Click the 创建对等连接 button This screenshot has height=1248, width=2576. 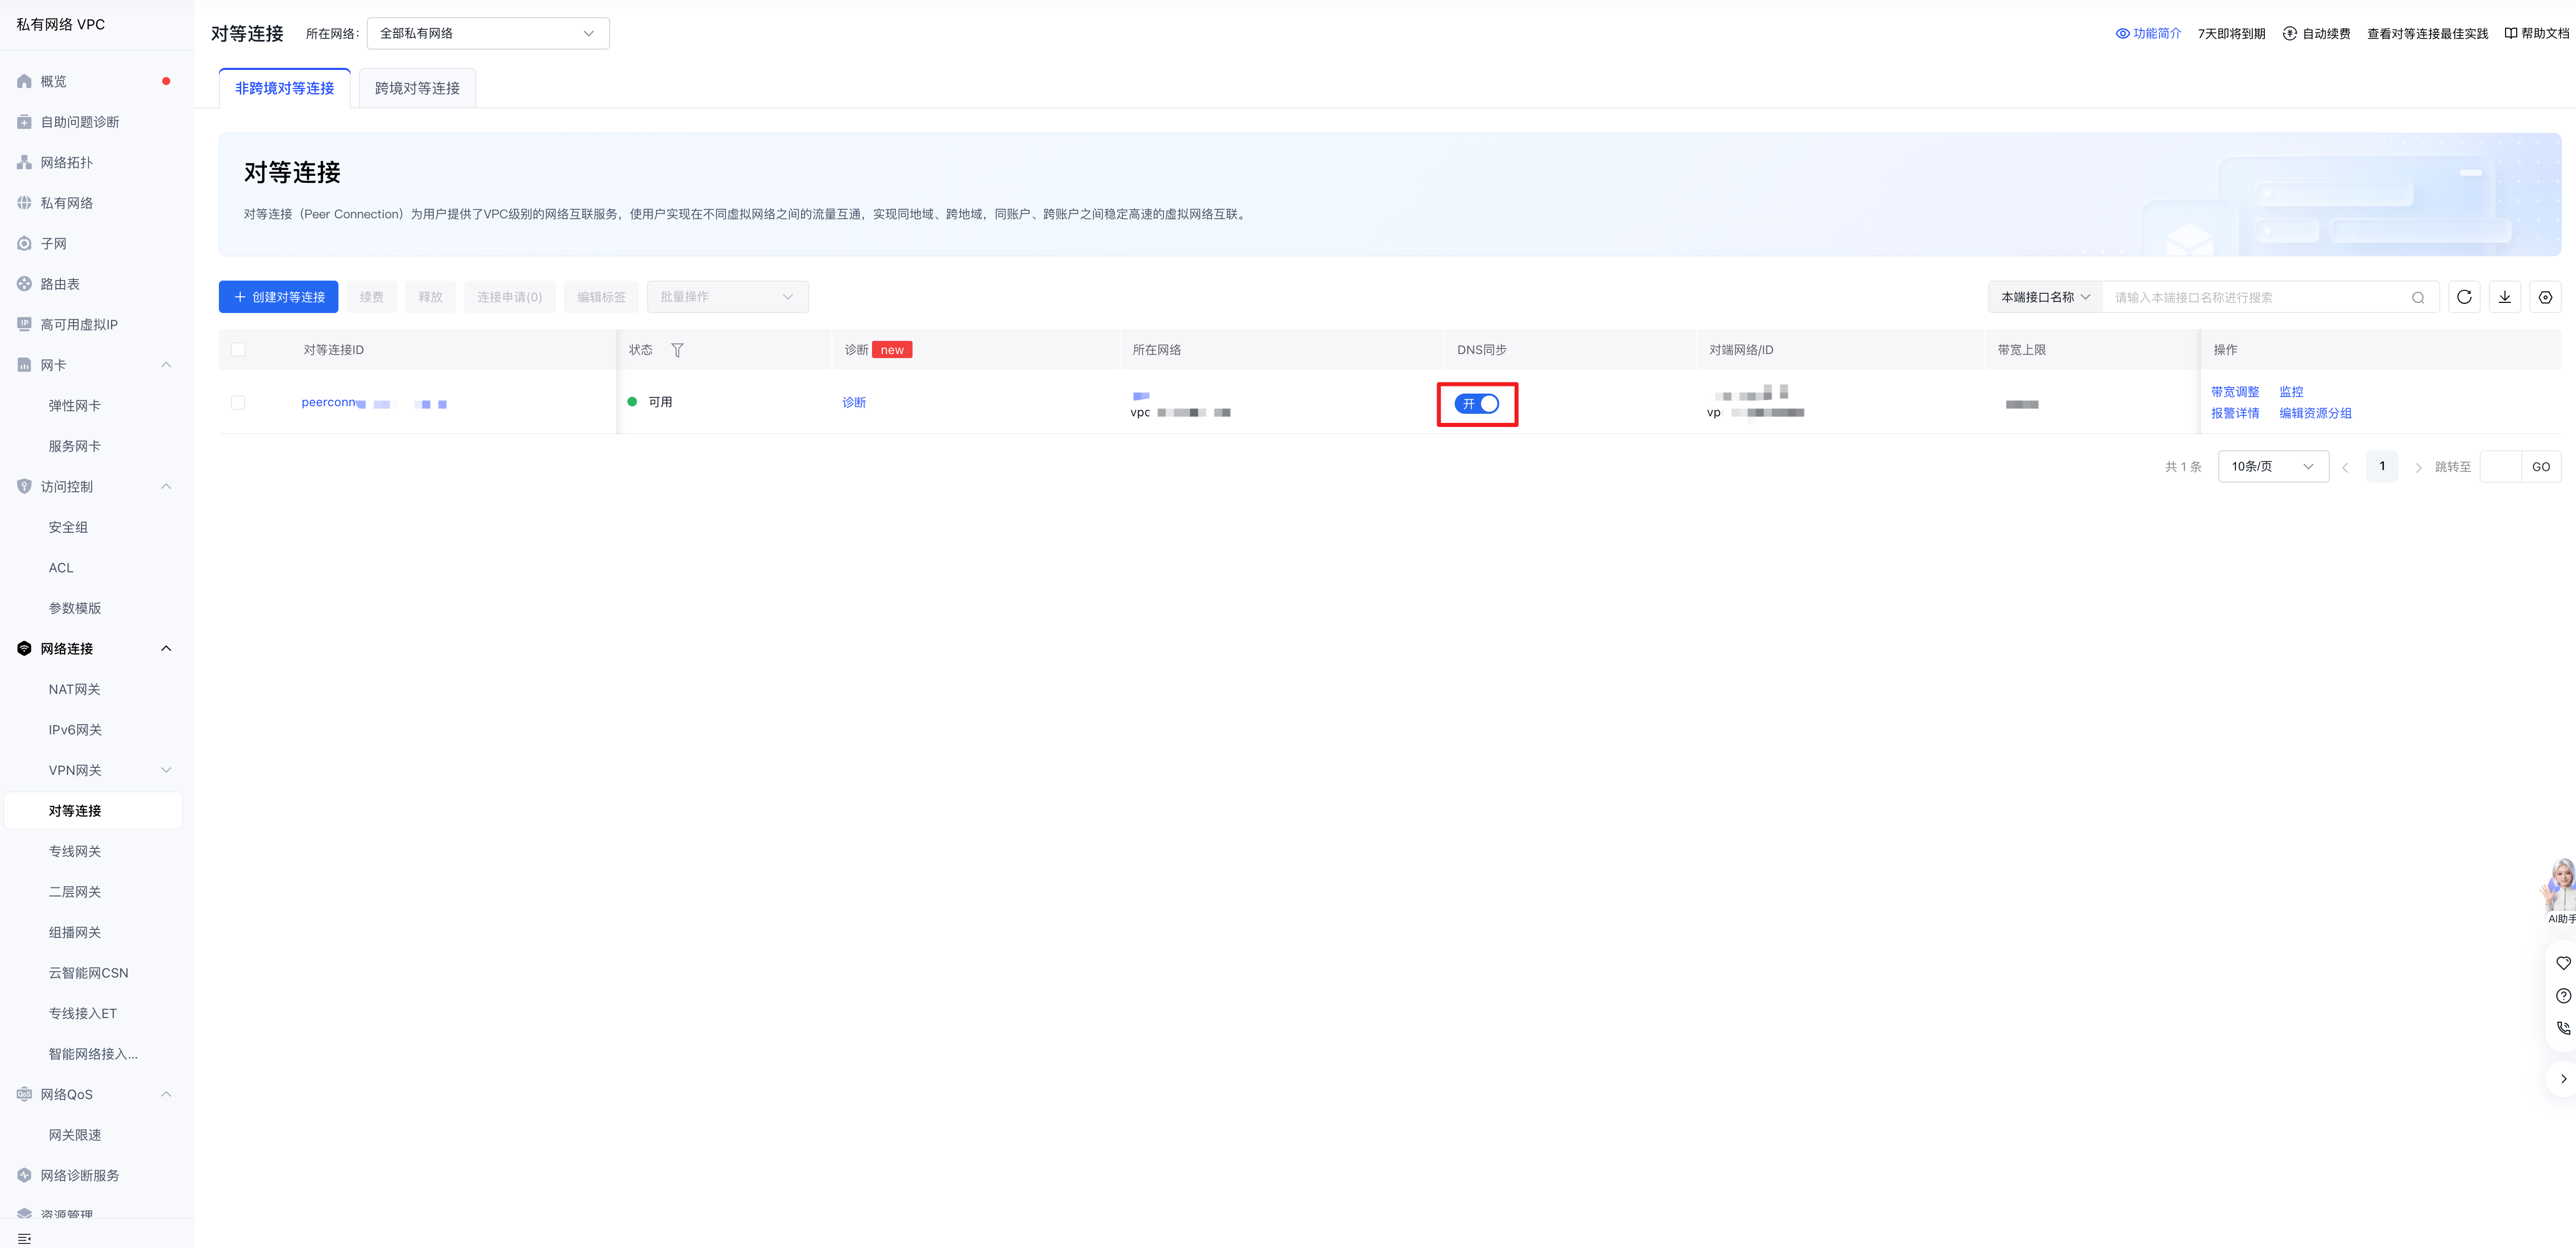click(278, 297)
